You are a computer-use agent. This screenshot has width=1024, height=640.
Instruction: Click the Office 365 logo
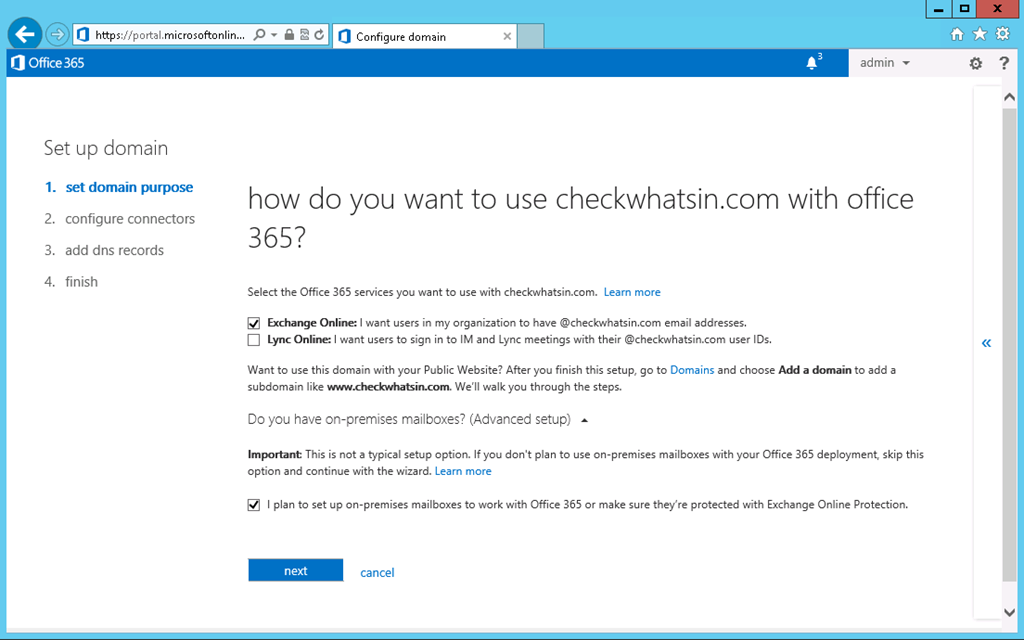point(48,63)
